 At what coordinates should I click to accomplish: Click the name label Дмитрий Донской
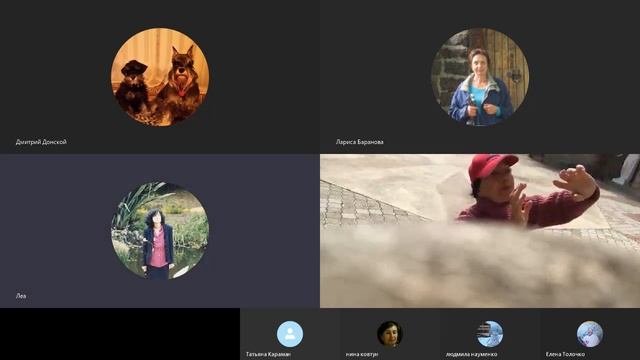(x=41, y=142)
